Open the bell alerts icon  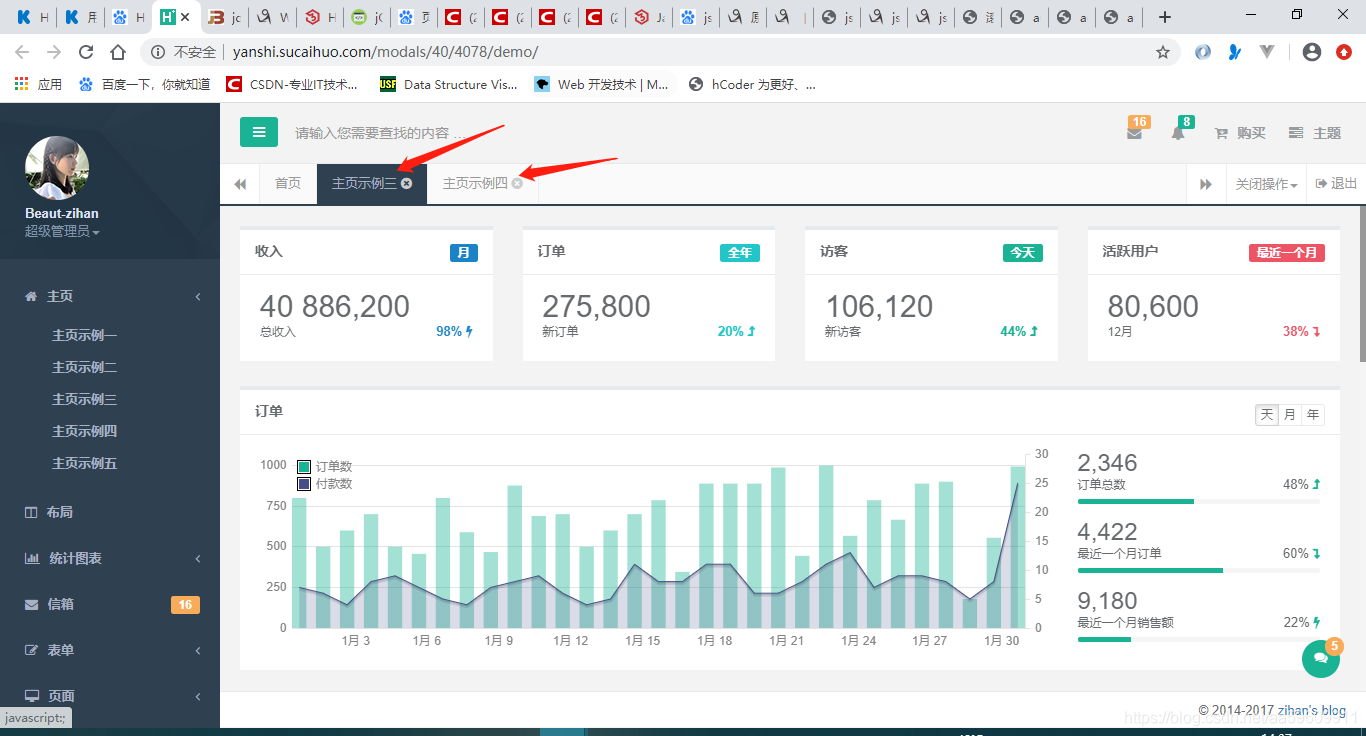[x=1178, y=133]
